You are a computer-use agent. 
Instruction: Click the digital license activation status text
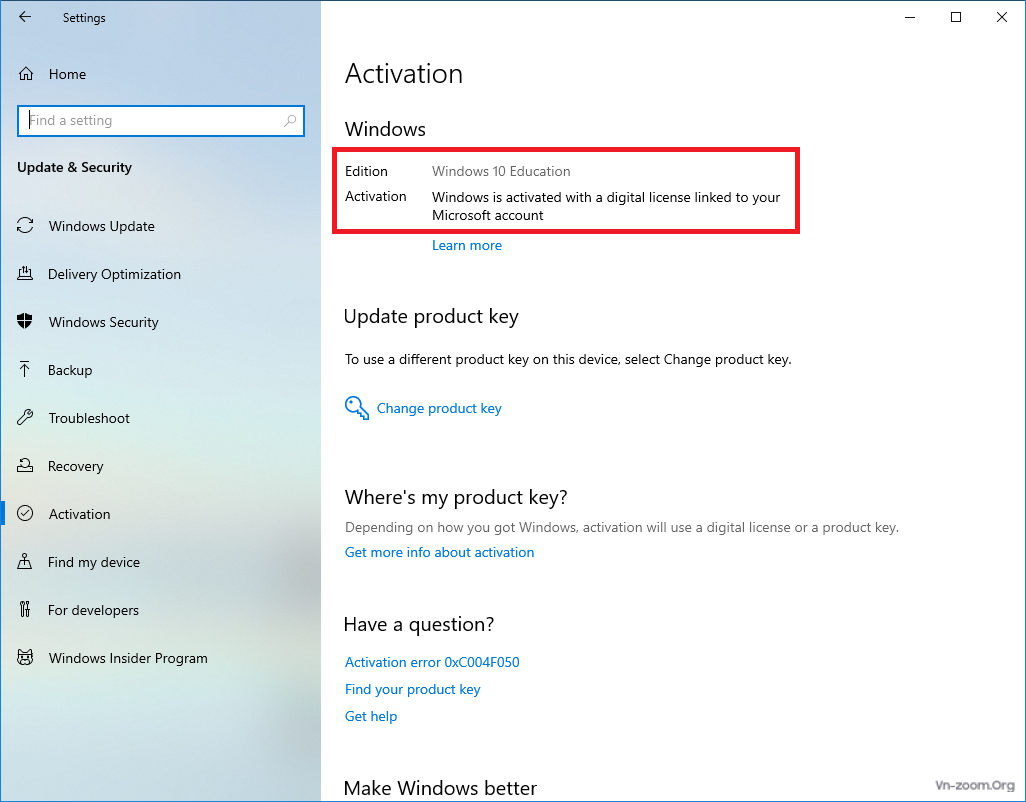(x=606, y=206)
